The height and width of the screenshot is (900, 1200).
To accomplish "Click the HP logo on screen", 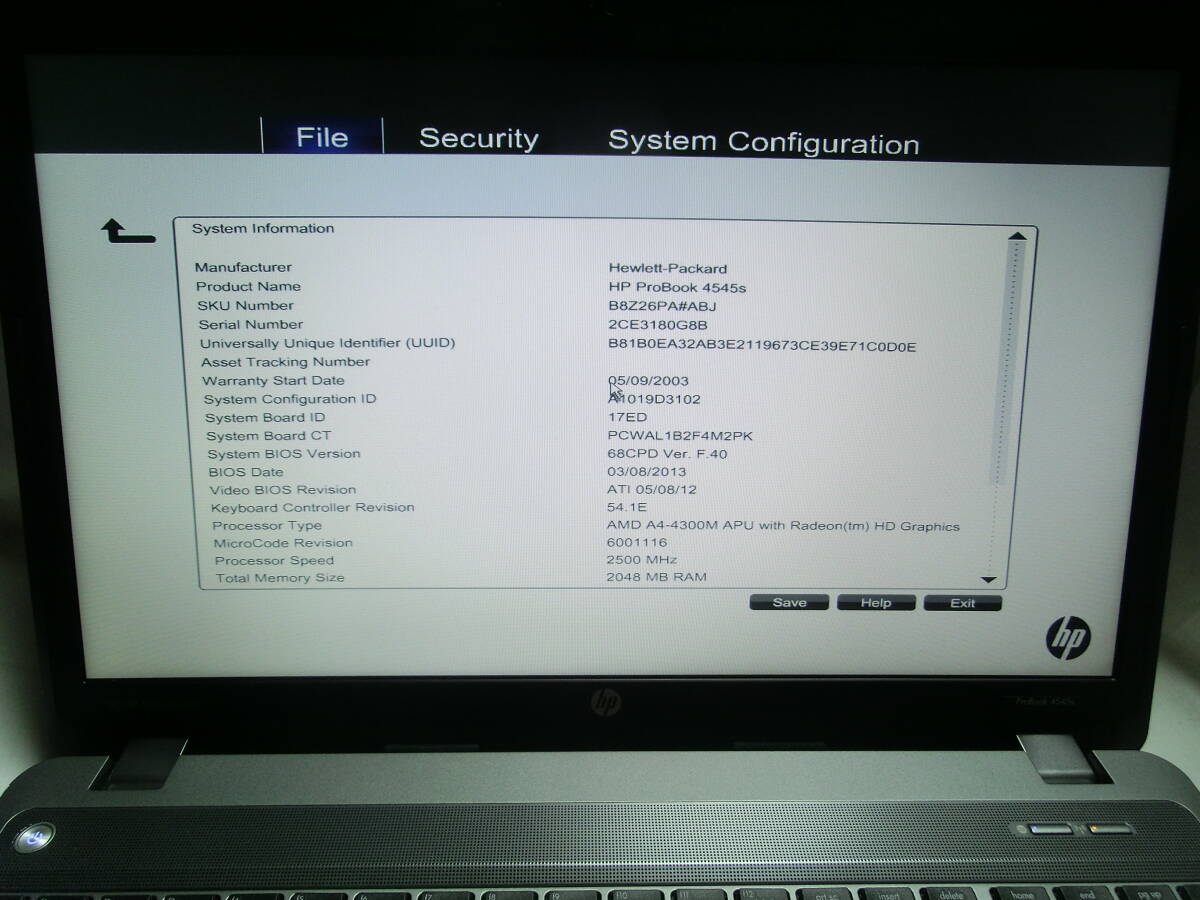I will pyautogui.click(x=1068, y=638).
